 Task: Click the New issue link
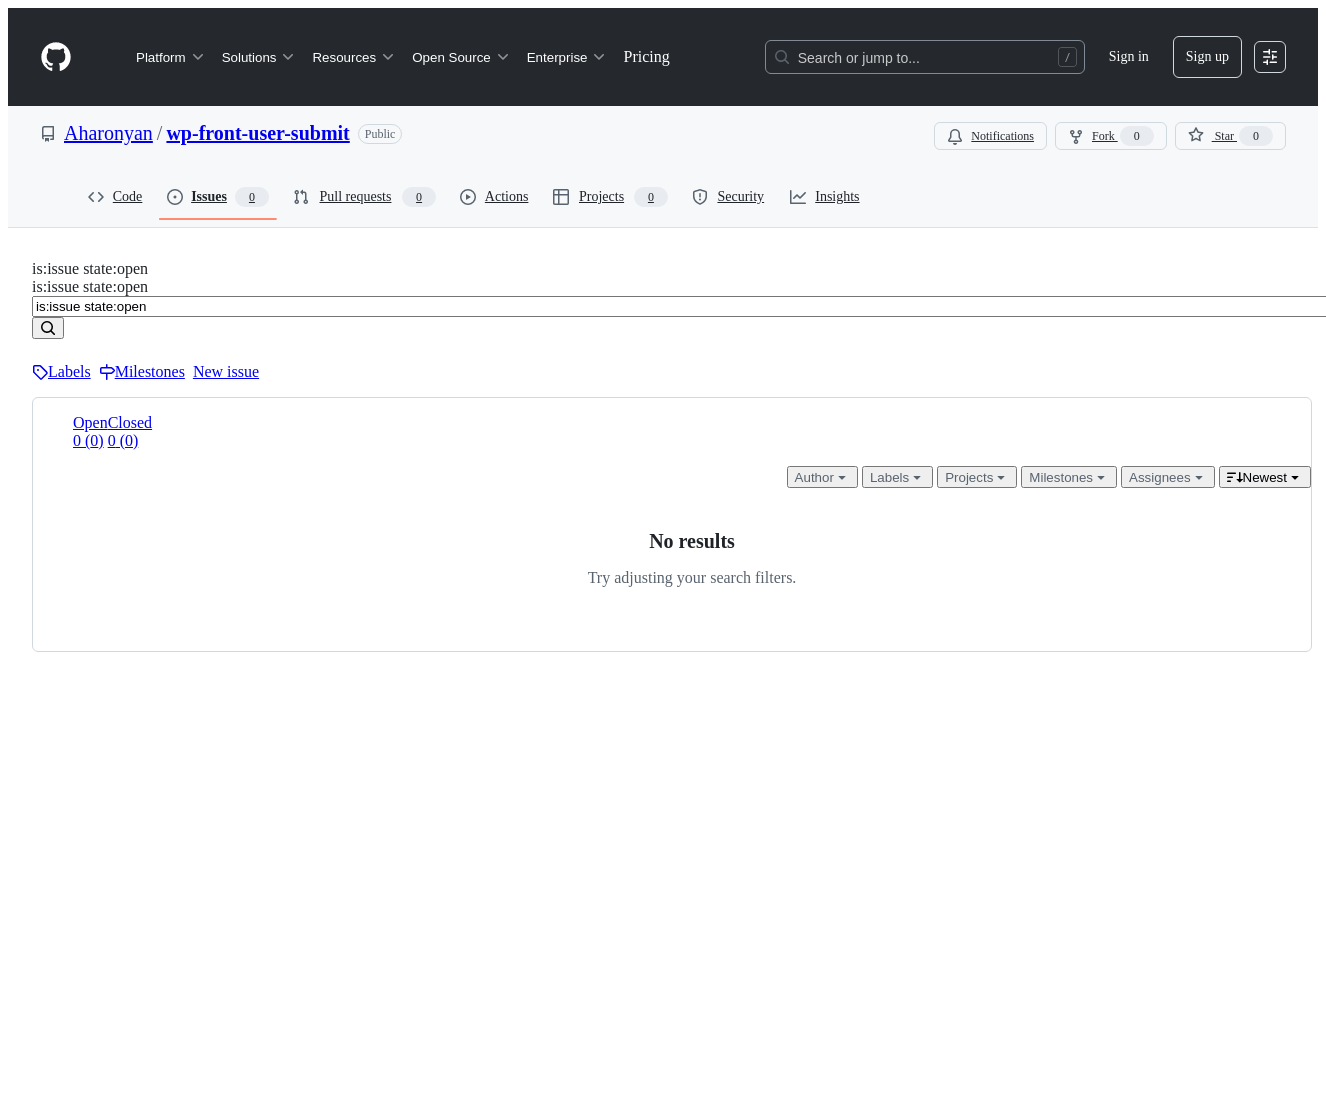tap(226, 372)
